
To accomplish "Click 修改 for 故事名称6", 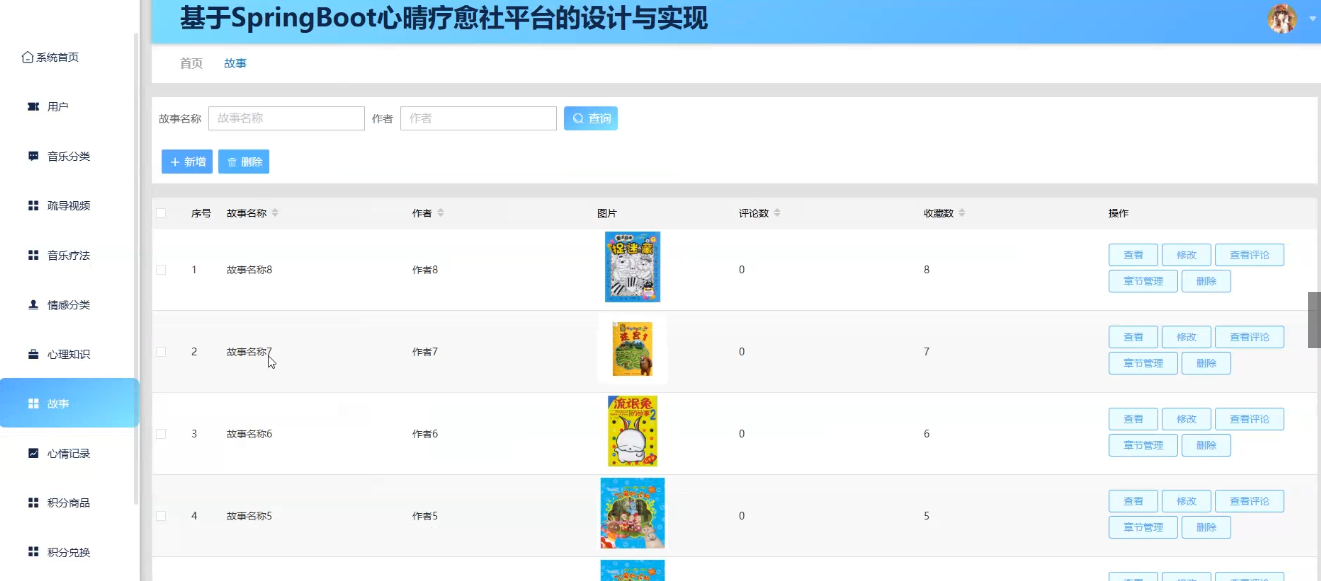I will click(x=1186, y=419).
